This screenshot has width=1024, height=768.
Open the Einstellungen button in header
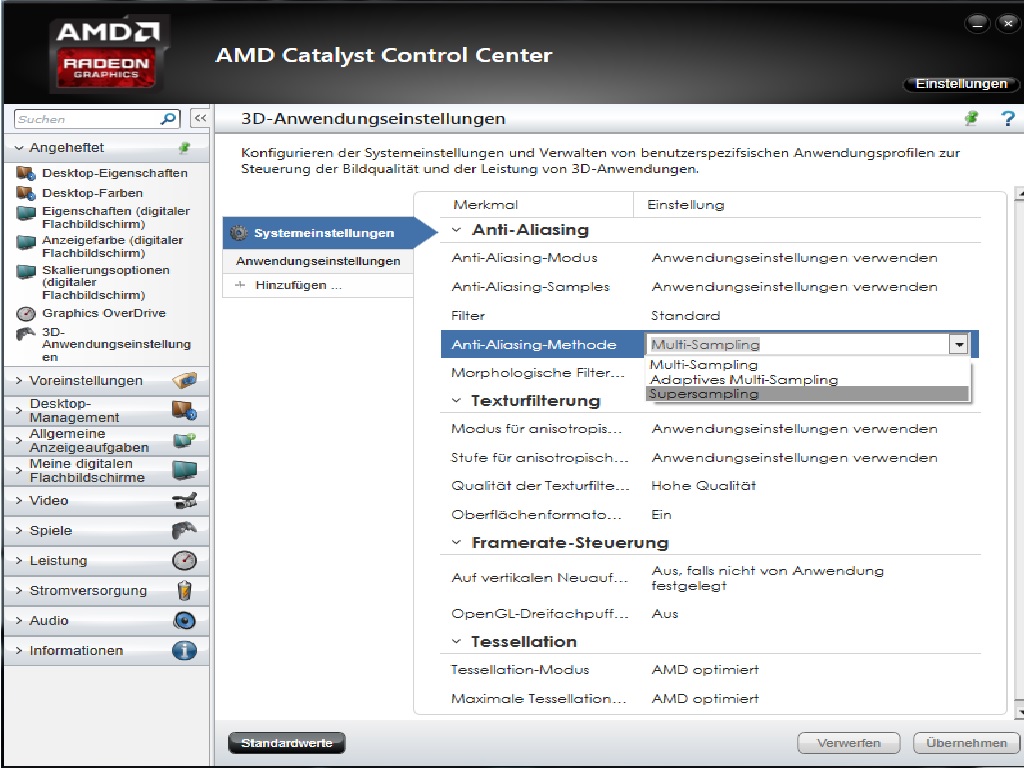pos(961,84)
